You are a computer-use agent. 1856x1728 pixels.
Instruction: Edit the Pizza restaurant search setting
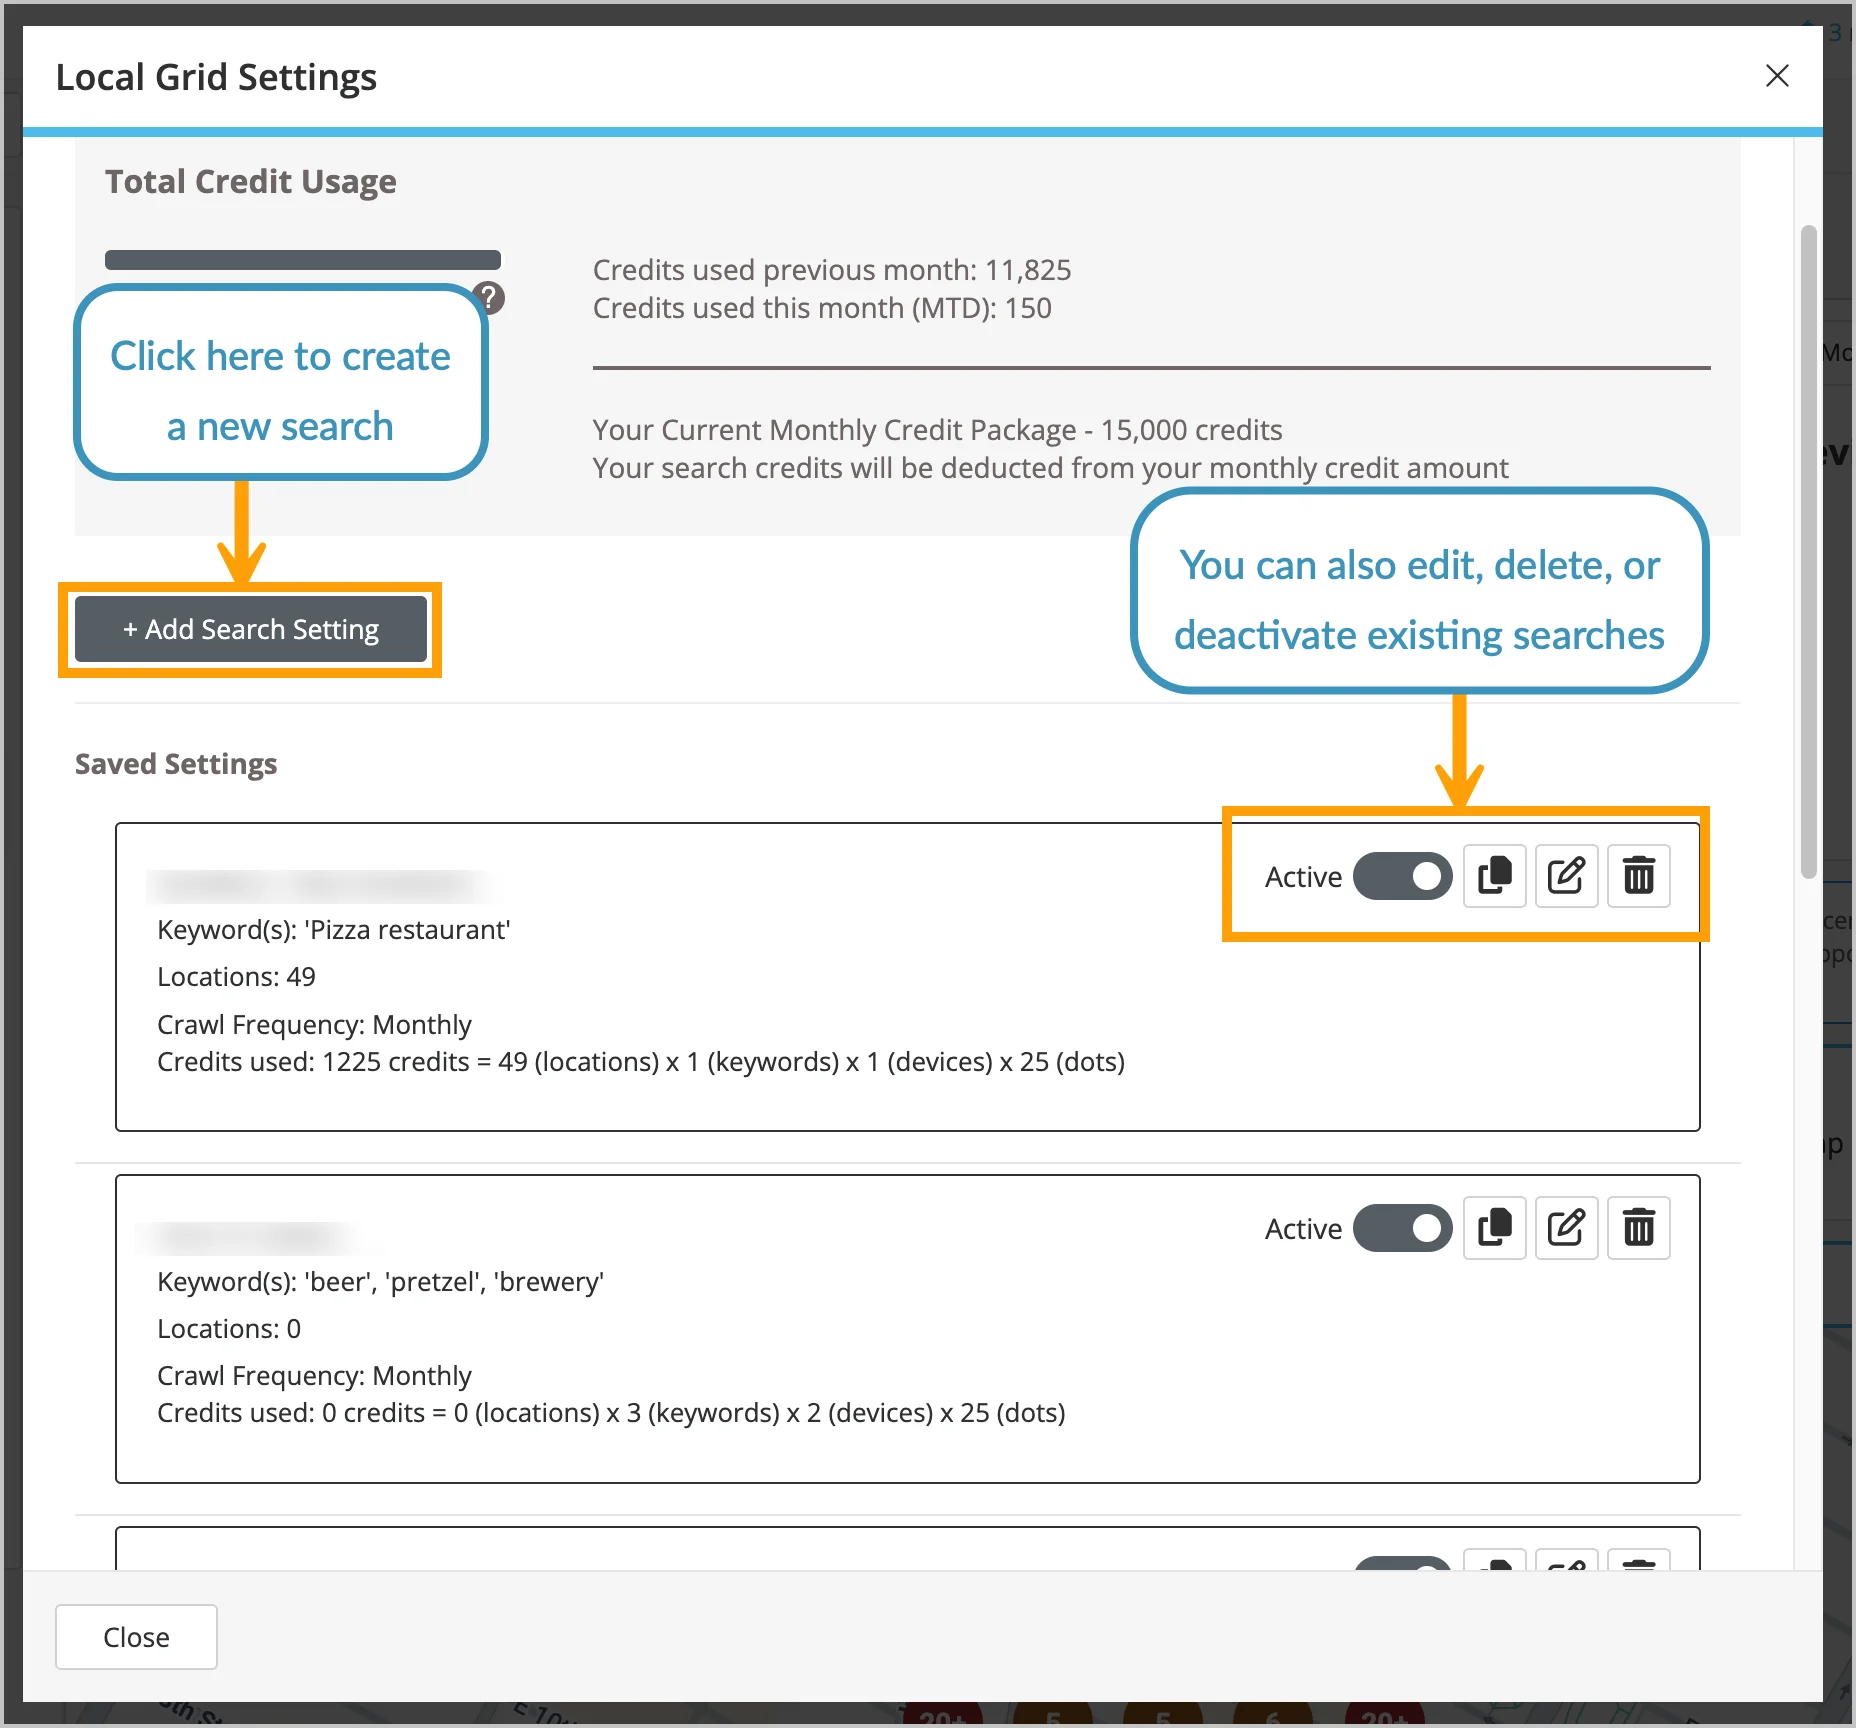[1566, 876]
